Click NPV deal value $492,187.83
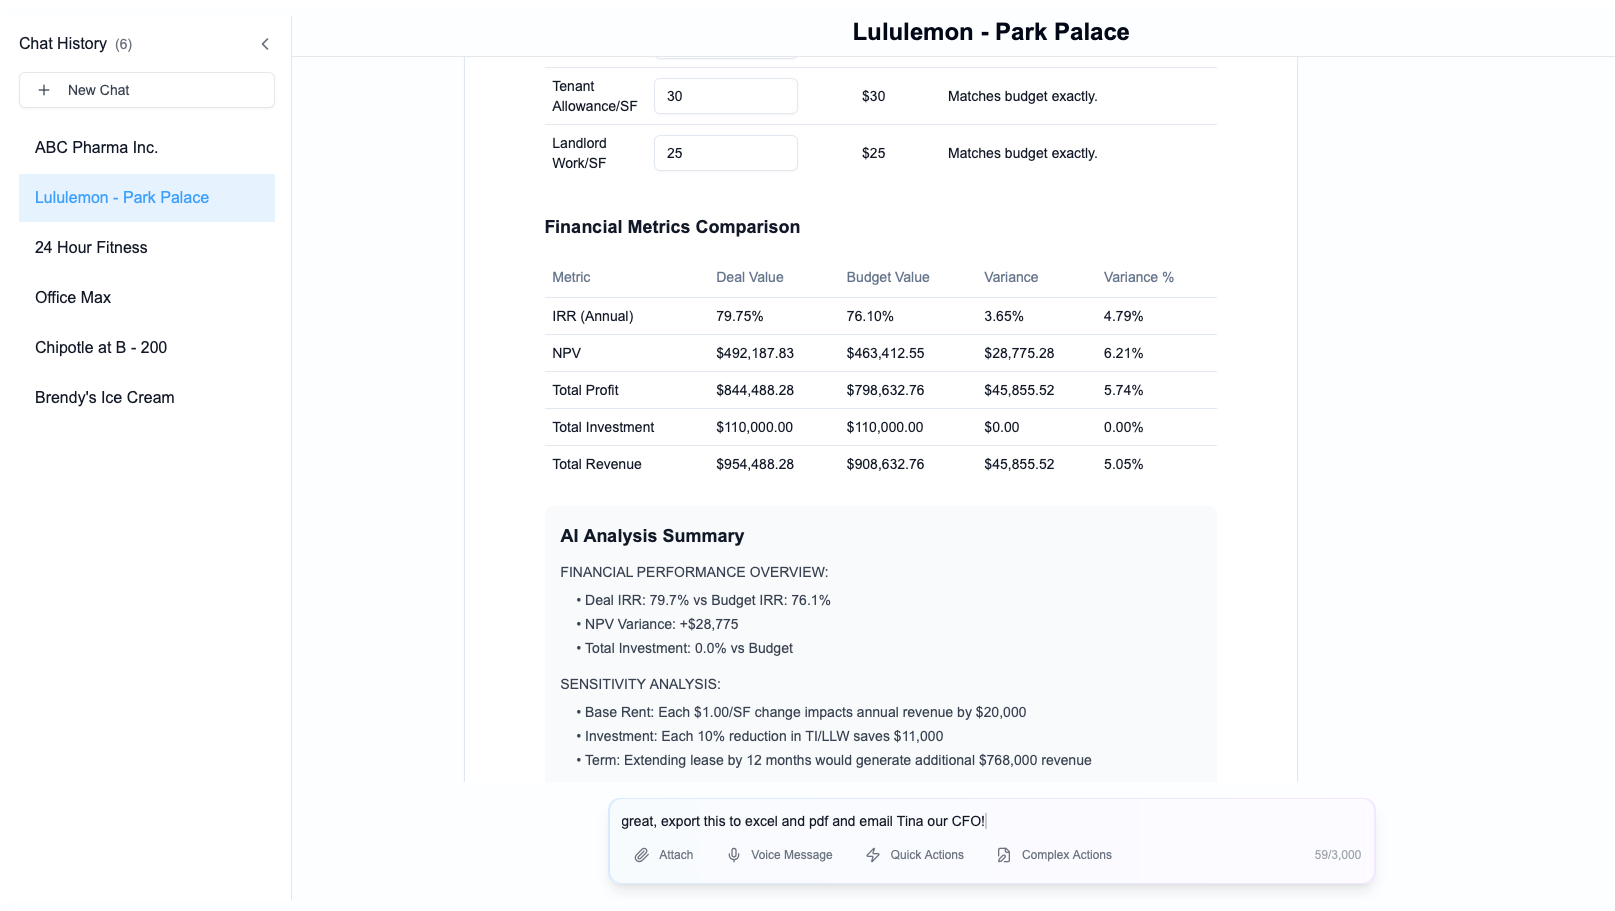The height and width of the screenshot is (911, 1615). (755, 353)
